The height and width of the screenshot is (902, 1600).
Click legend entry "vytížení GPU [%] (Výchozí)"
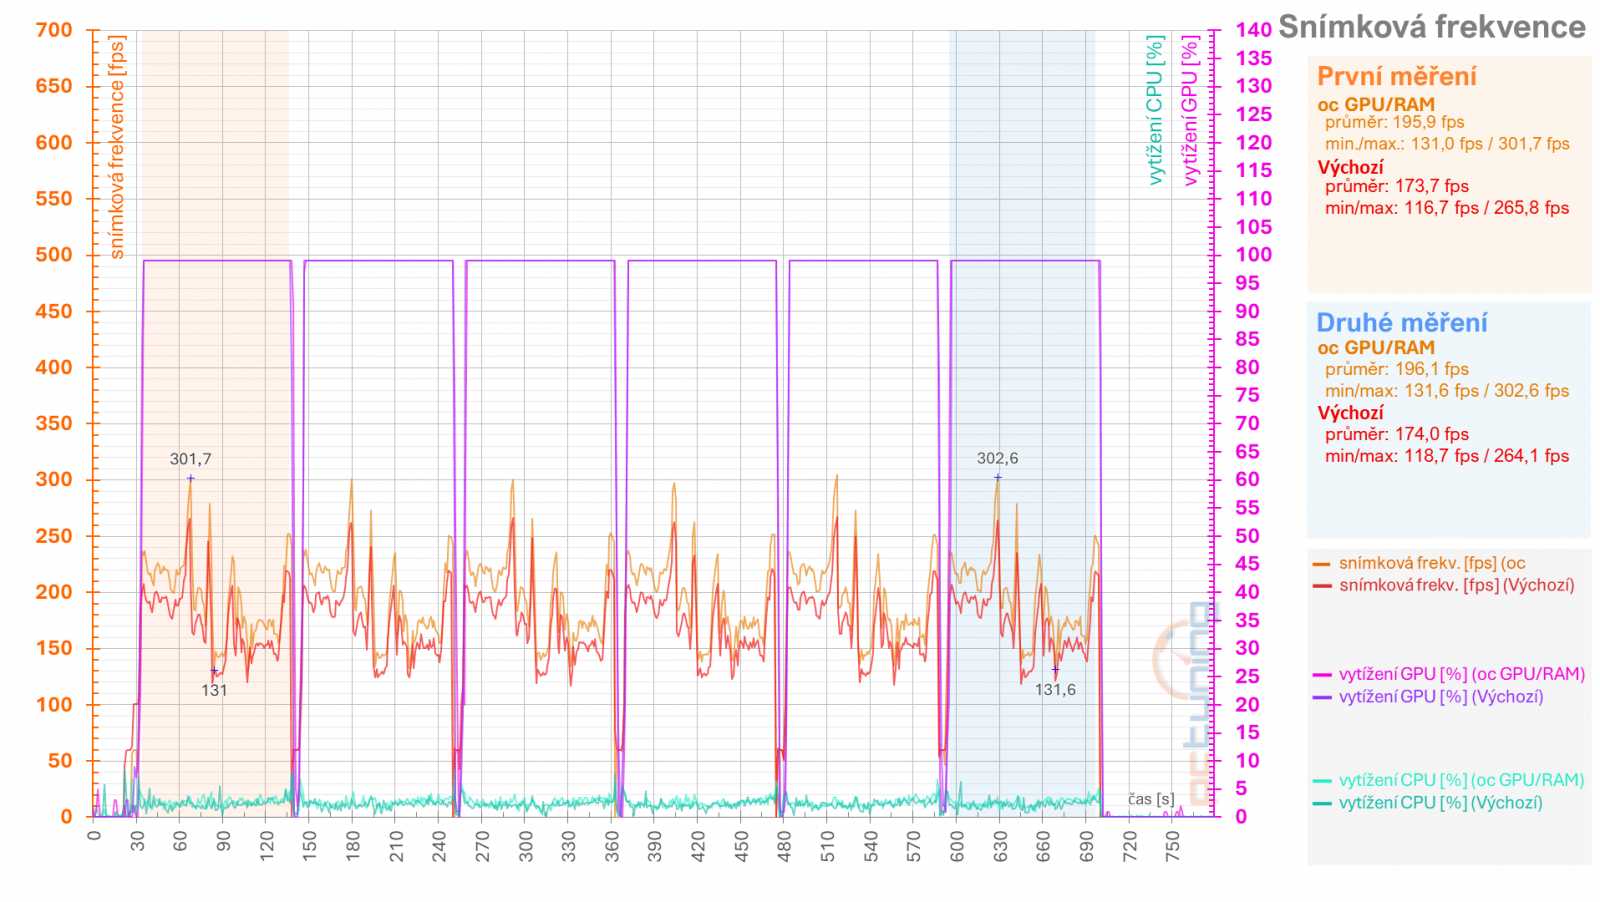pos(1440,697)
